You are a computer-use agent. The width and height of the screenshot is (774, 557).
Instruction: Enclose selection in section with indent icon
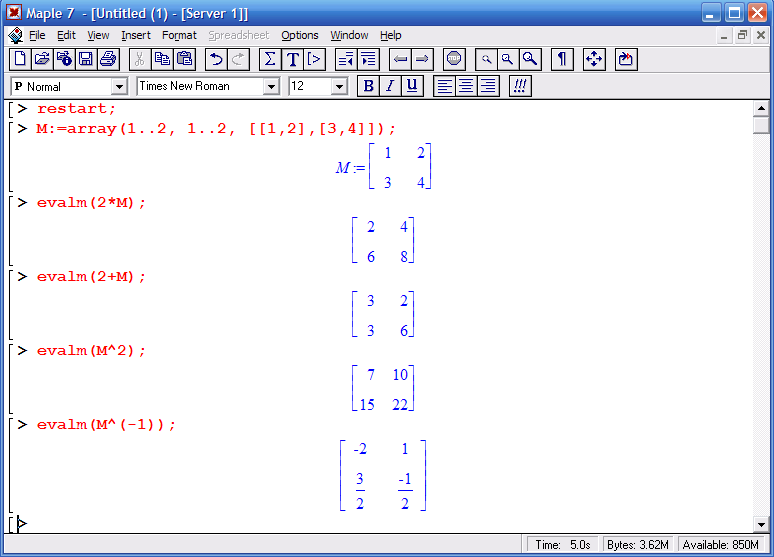[368, 59]
